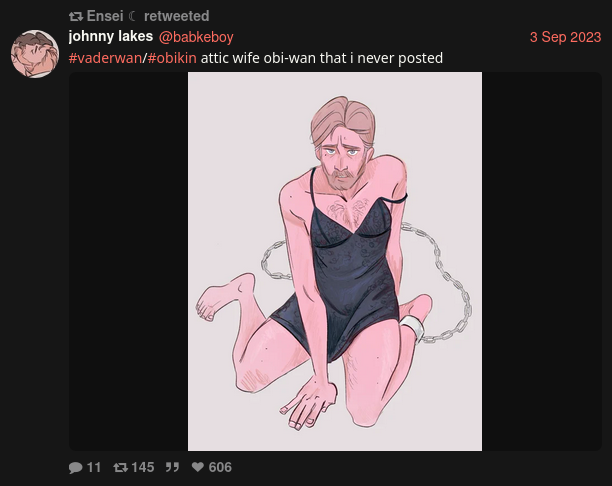
Task: Click the retweet count 145
Action: tap(143, 467)
